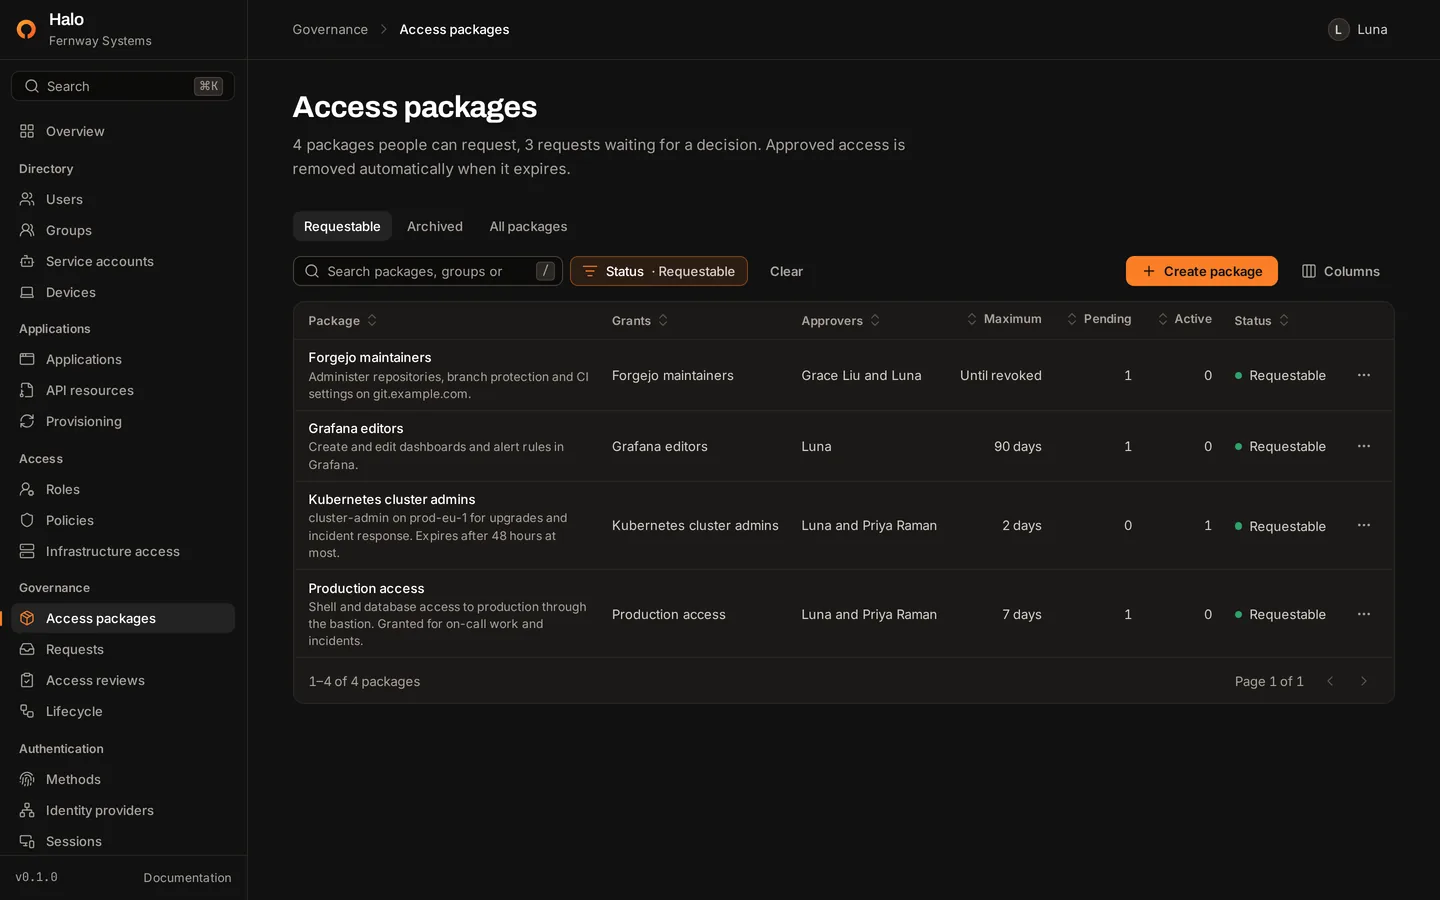This screenshot has height=900, width=1440.
Task: Open row actions for Production access
Action: (x=1363, y=614)
